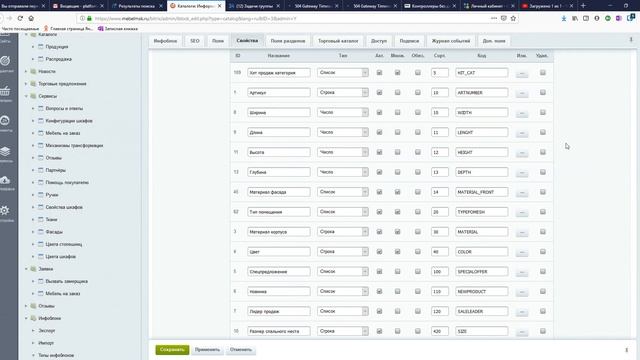Switch to the Поля разделов tab
Screen dimensions: 640x360
(x=288, y=41)
